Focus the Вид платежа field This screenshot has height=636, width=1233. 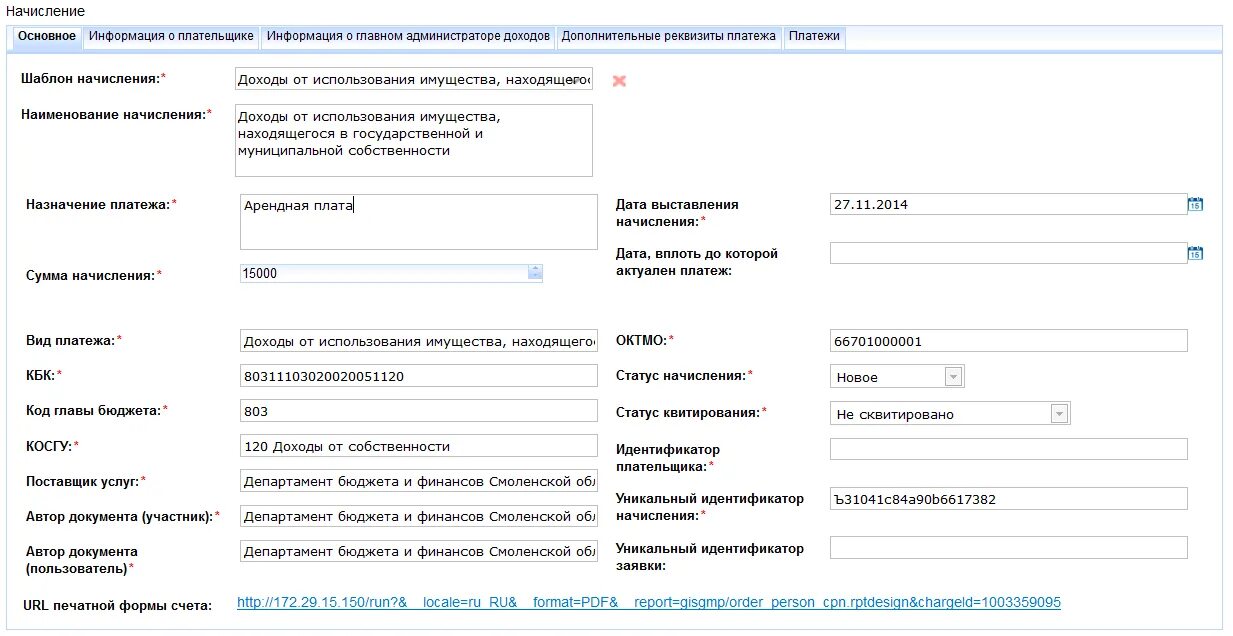[419, 341]
